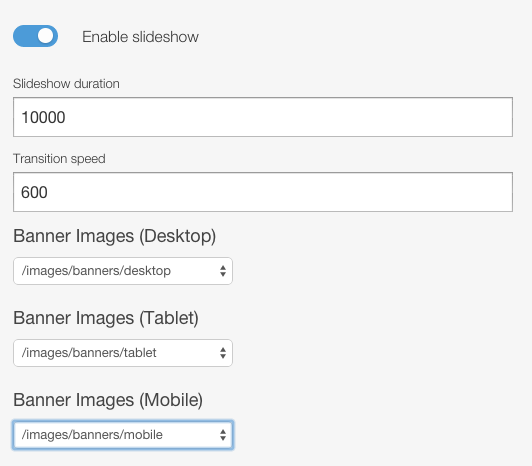The height and width of the screenshot is (466, 532).
Task: Click the "Enable slideshow" label text
Action: click(x=140, y=37)
